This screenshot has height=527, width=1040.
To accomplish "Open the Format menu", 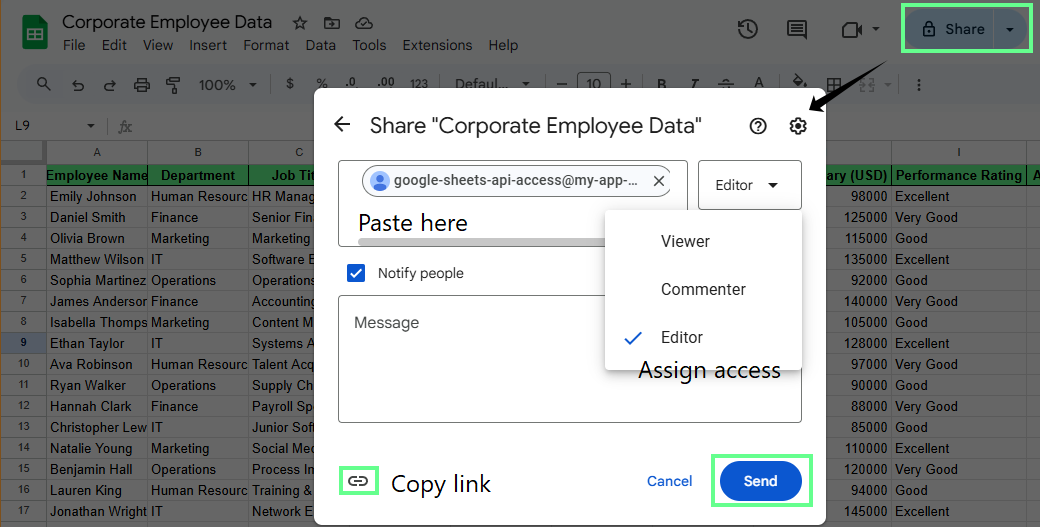I will pyautogui.click(x=266, y=45).
